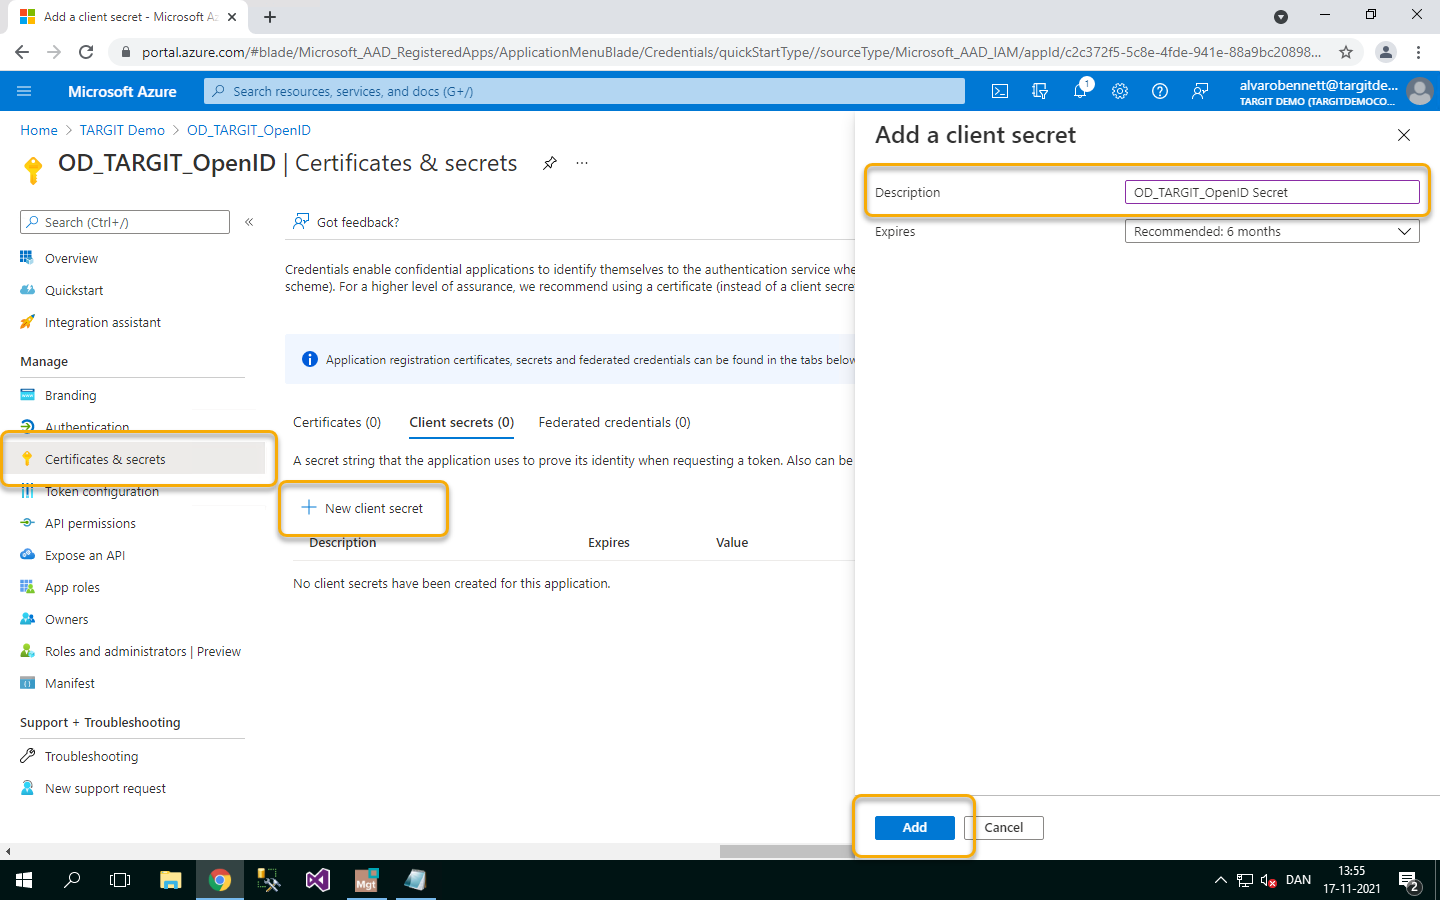The width and height of the screenshot is (1440, 900).
Task: Open Manifest menu item
Action: click(x=69, y=683)
